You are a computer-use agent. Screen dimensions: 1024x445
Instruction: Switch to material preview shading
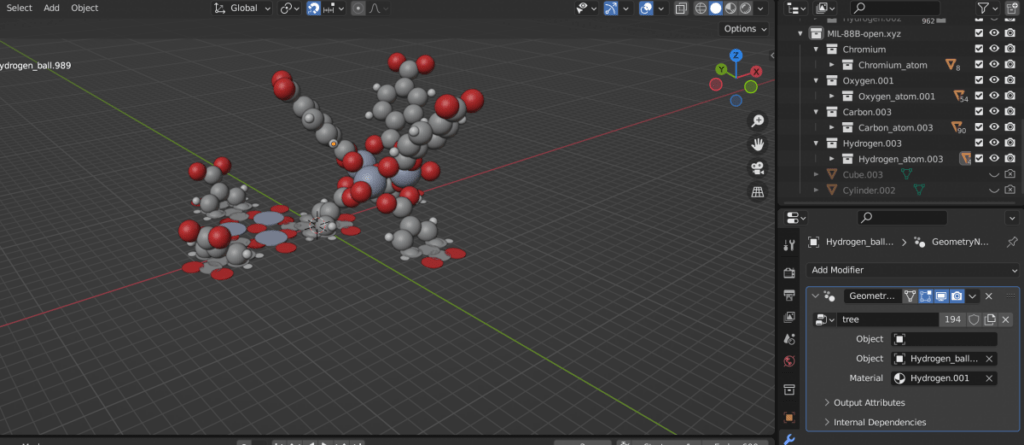(x=731, y=8)
